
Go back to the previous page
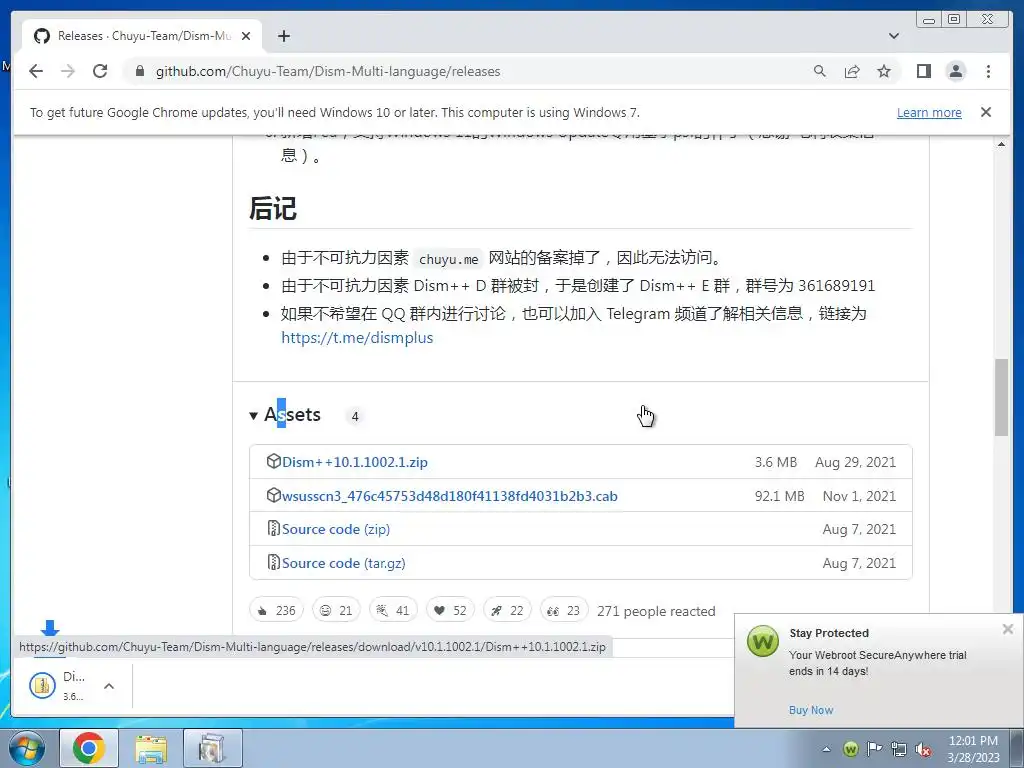coord(36,71)
